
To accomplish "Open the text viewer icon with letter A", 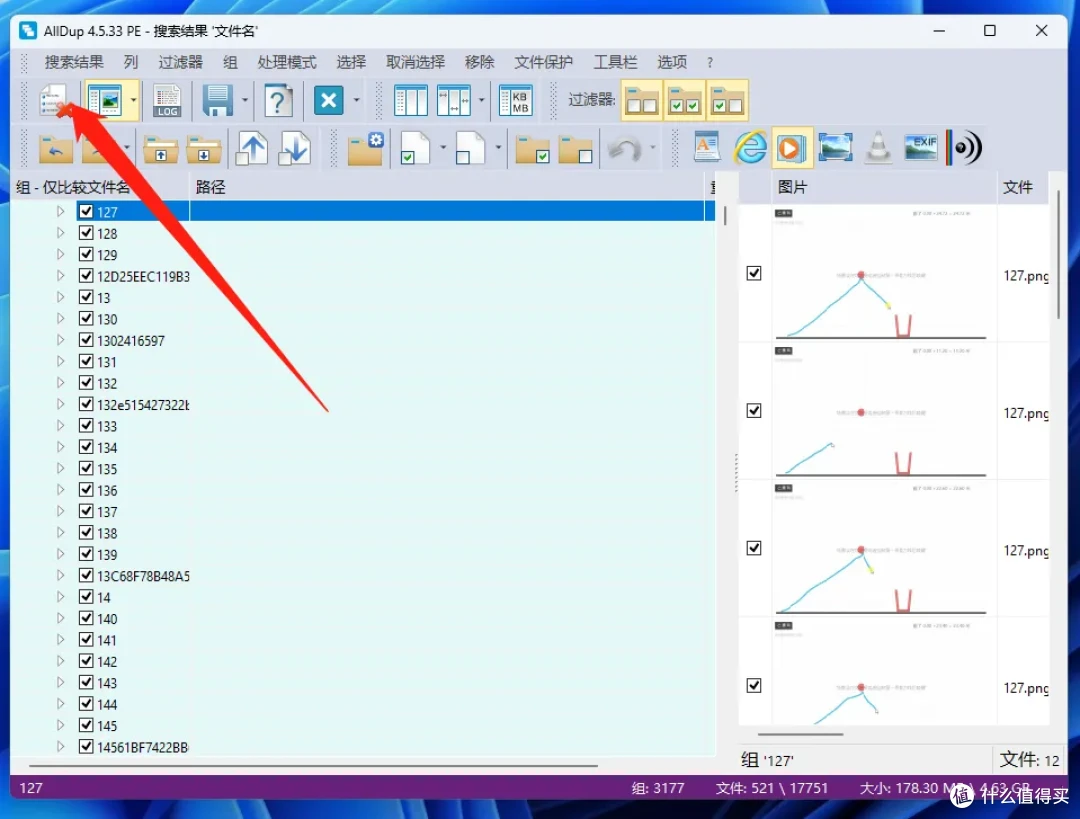I will tap(707, 147).
